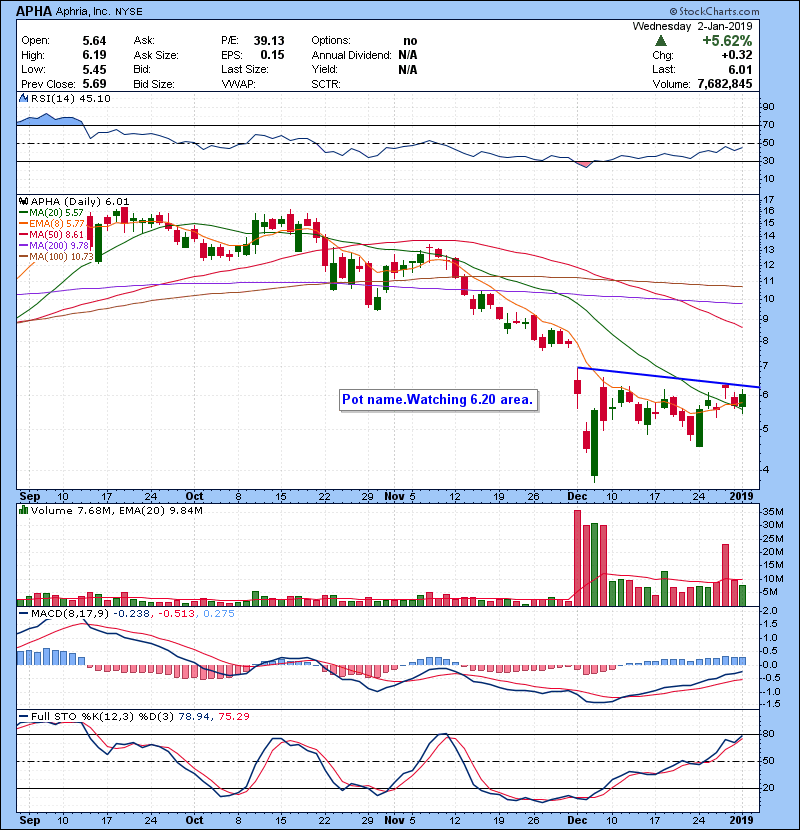Click the Prev Close value 5.69
Screen dimensions: 800x830
(94, 84)
